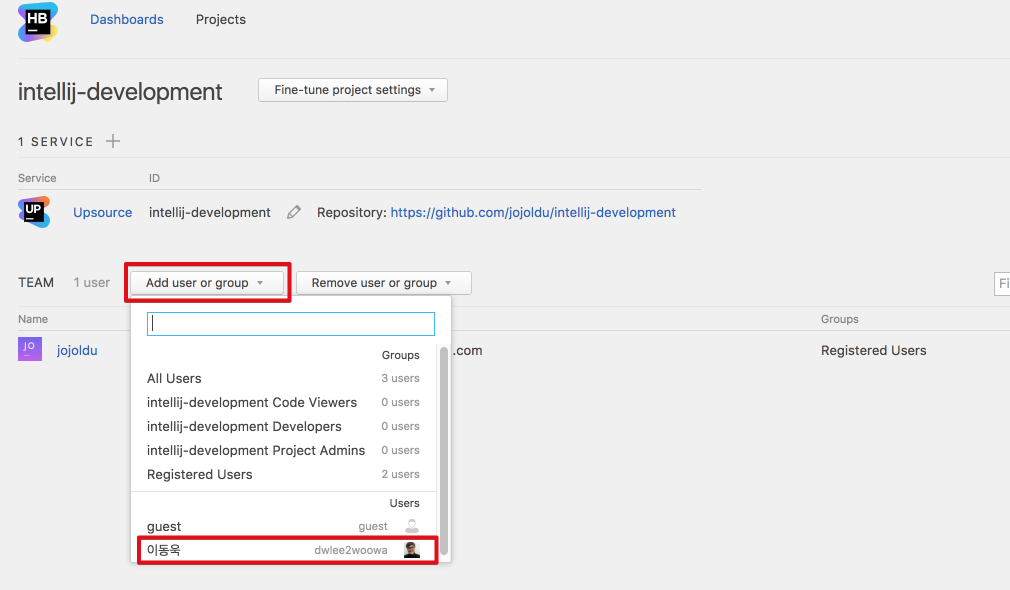
Task: Open the jojoldu user profile link
Action: pos(77,350)
